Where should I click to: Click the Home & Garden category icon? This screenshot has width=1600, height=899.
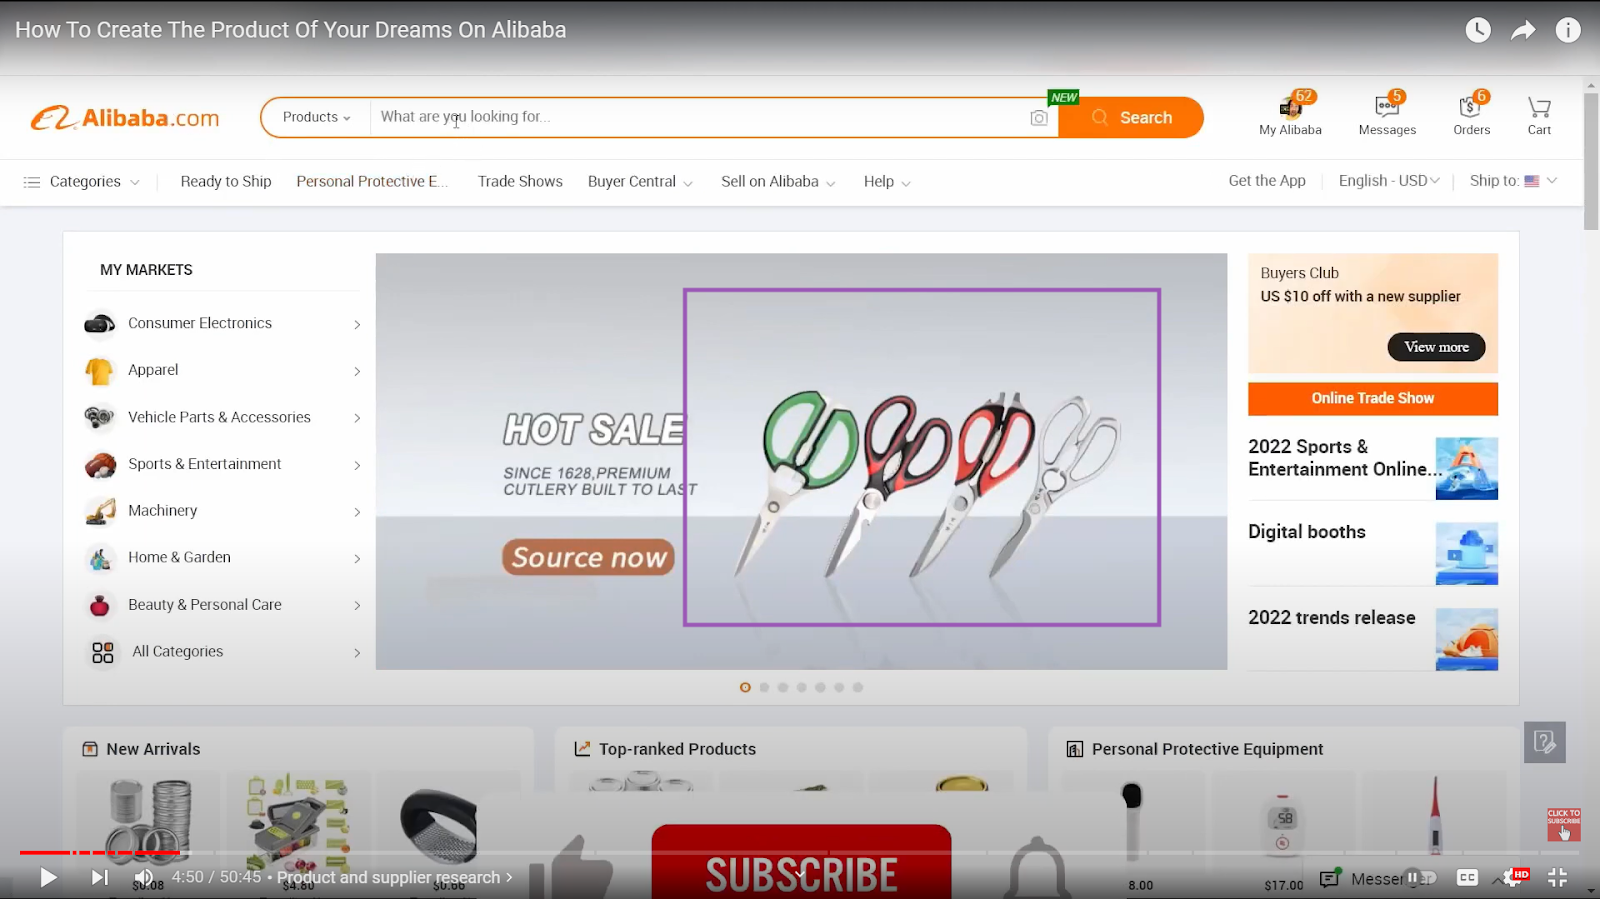tap(100, 558)
